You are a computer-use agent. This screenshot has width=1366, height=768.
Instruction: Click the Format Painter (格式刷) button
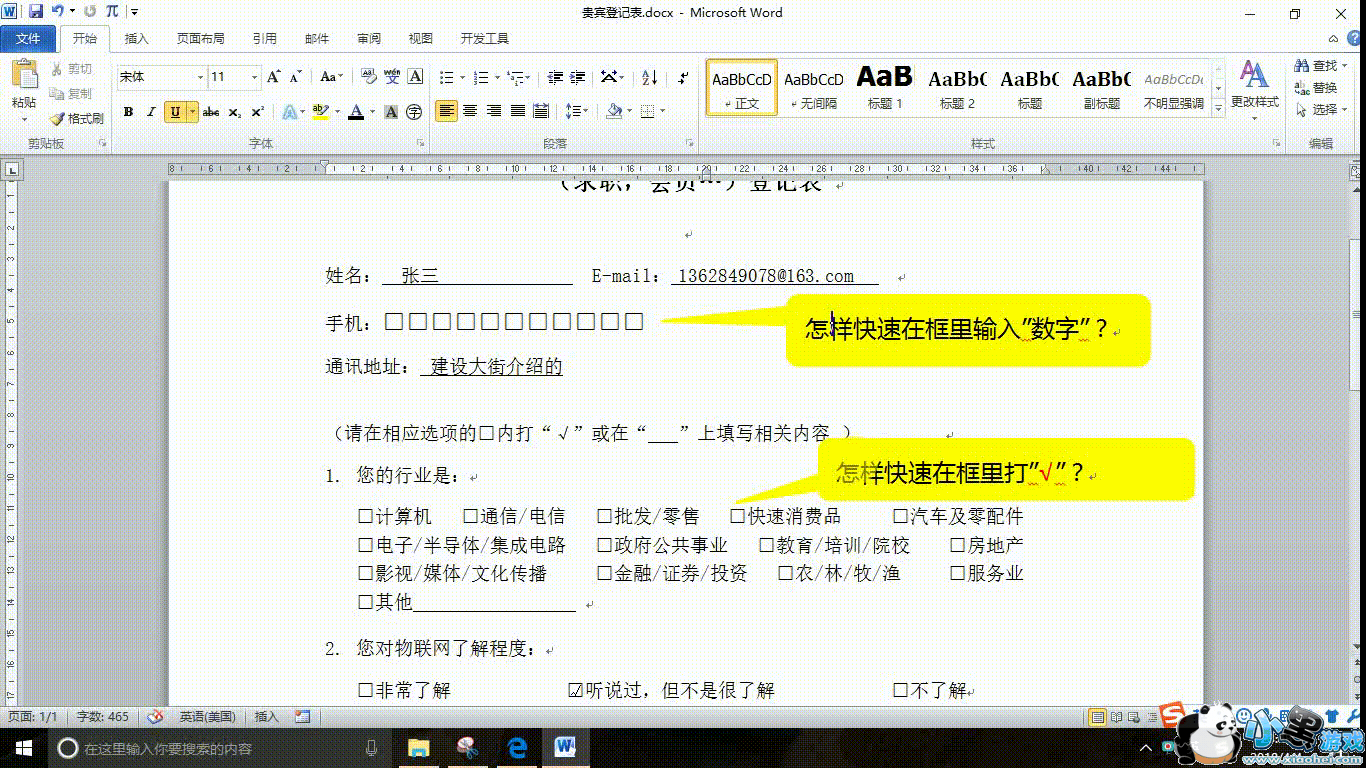coord(77,118)
